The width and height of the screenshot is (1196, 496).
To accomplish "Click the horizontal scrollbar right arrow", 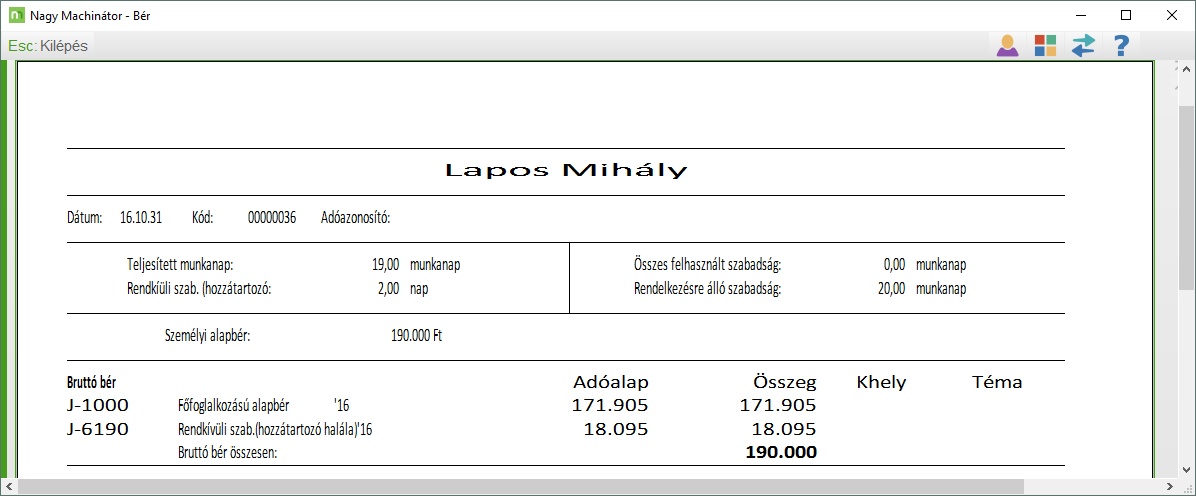I will (x=1170, y=486).
